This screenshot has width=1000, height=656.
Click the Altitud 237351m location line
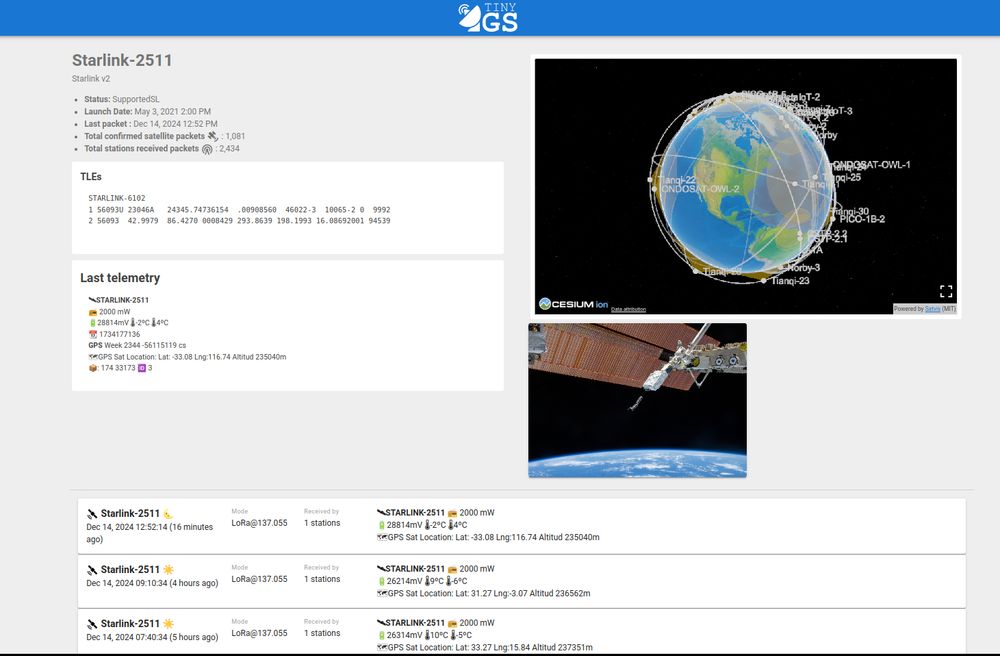click(x=485, y=648)
